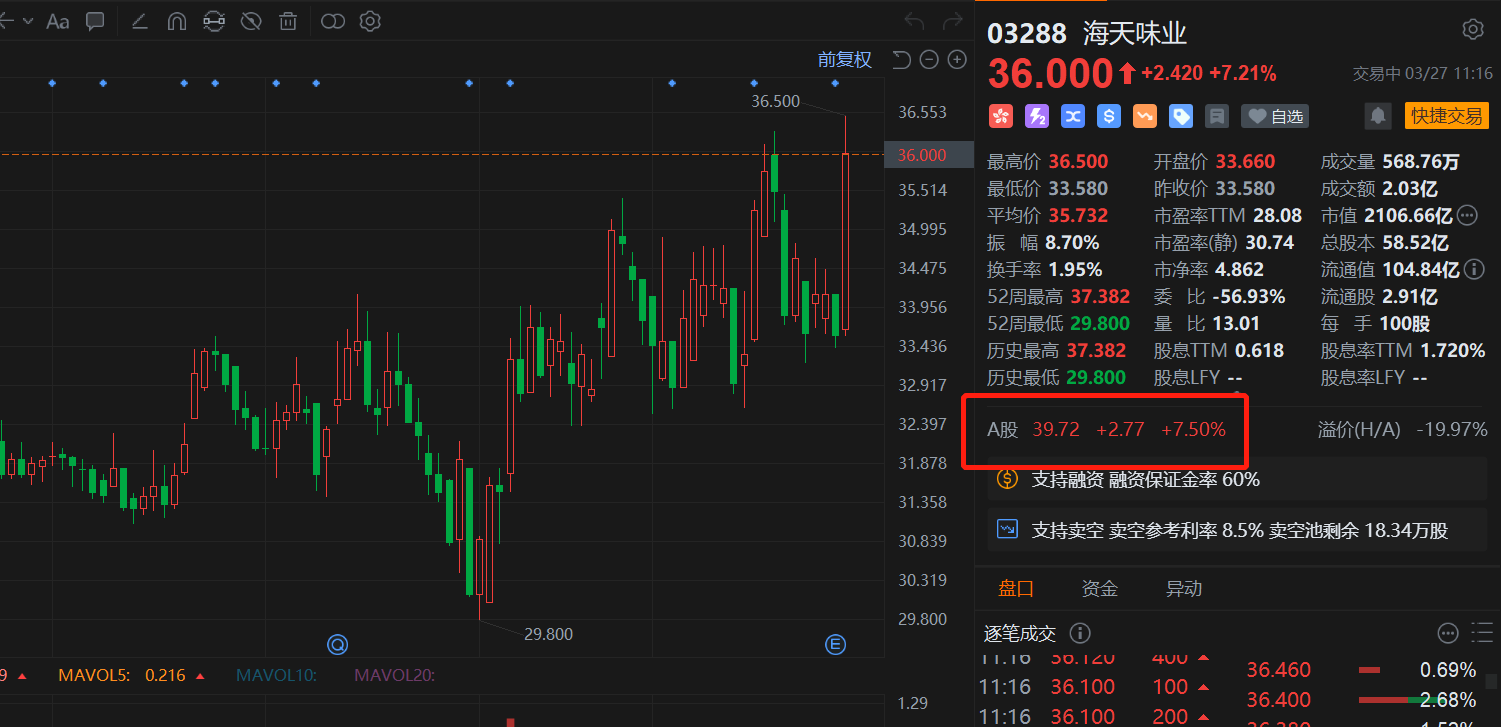Open the 前复权 adjustment dropdown
Screen dimensions: 1501x727
pos(844,60)
